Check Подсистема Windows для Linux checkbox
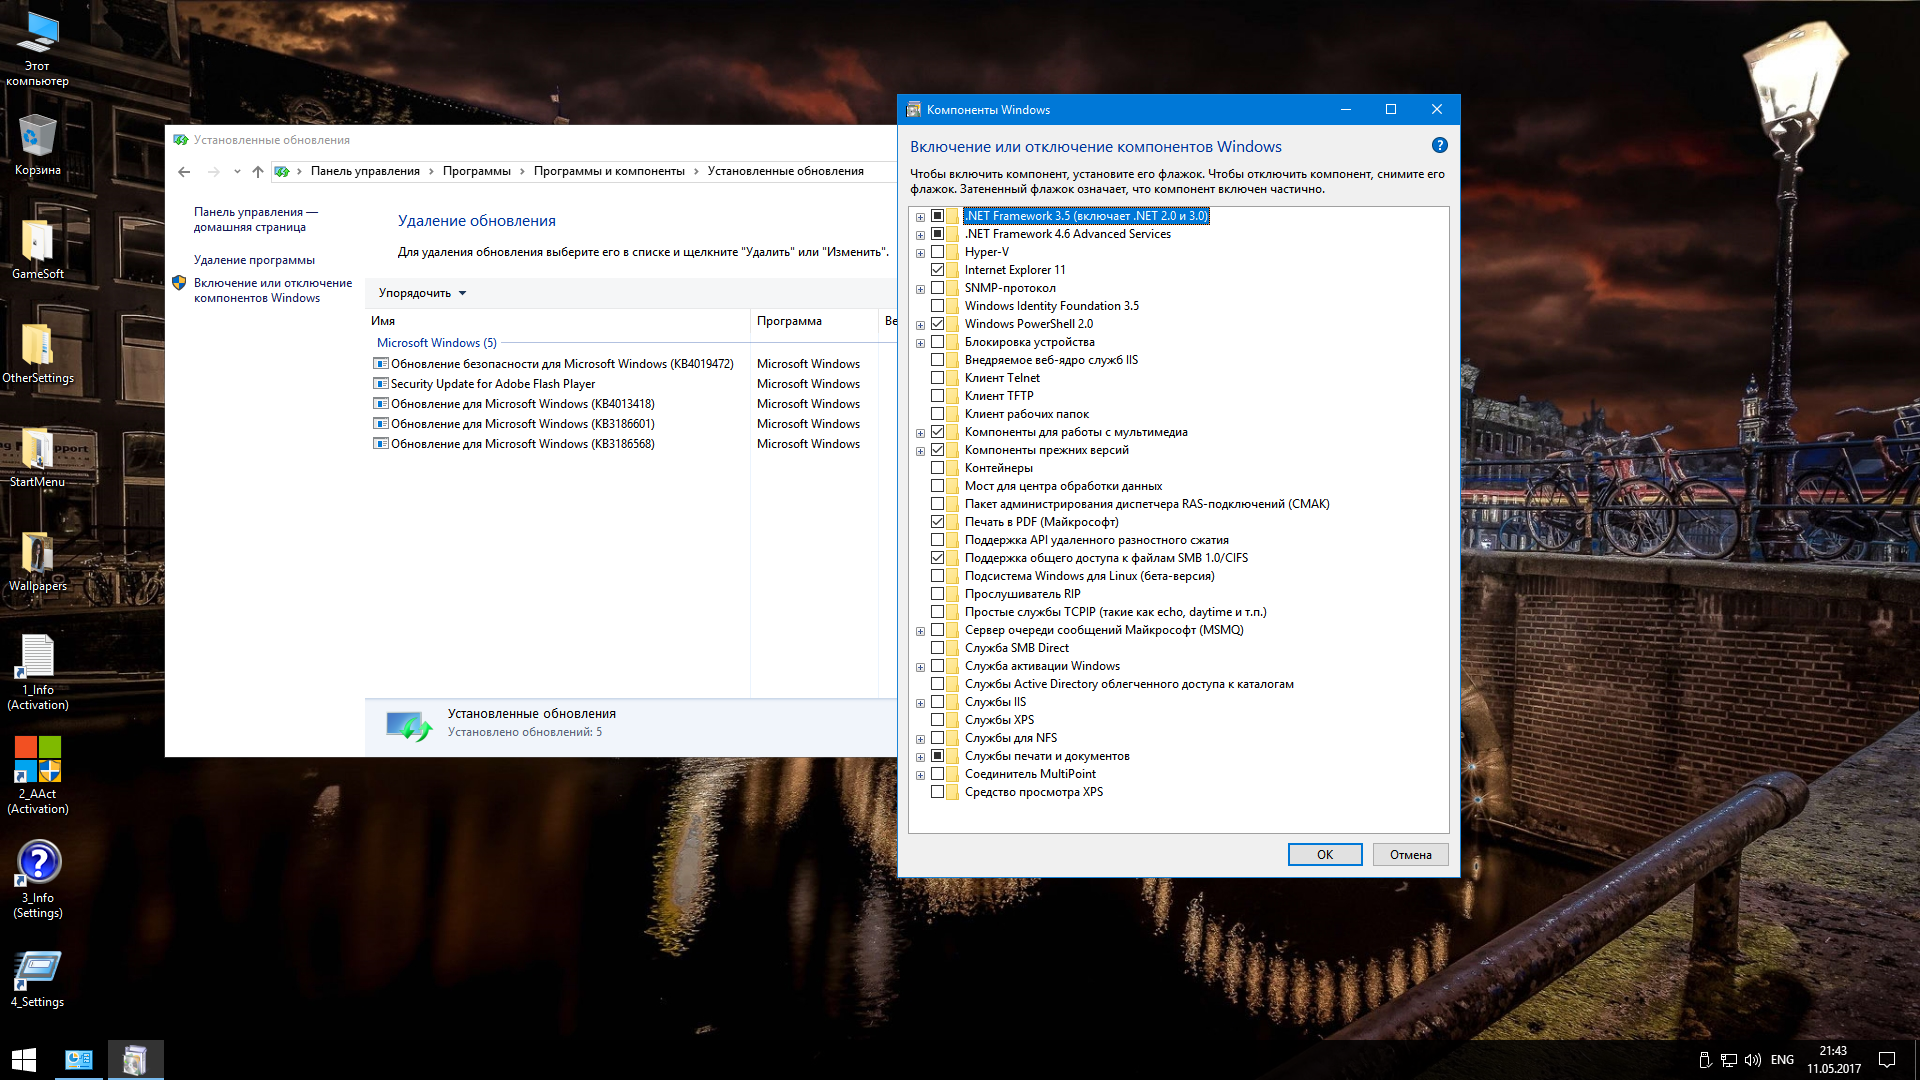The height and width of the screenshot is (1080, 1920). pyautogui.click(x=938, y=576)
